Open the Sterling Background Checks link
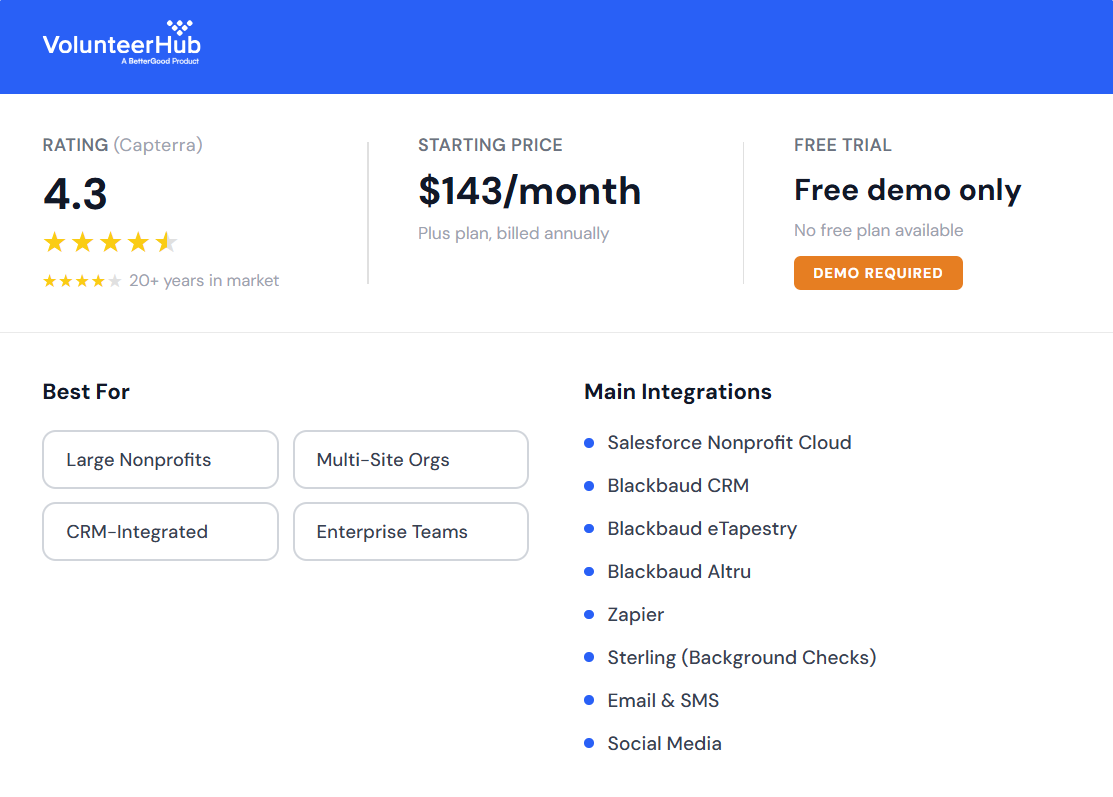The height and width of the screenshot is (797, 1113). [742, 658]
